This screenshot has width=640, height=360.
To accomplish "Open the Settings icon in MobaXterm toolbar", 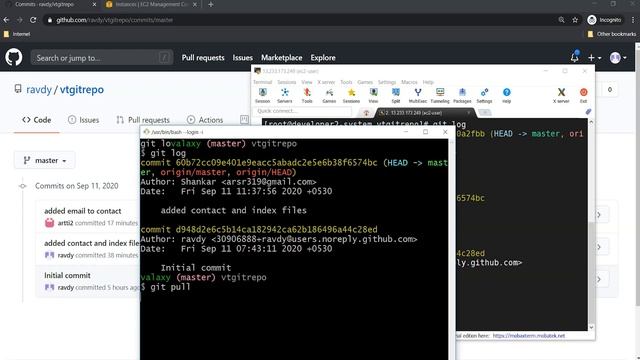I will pos(484,96).
